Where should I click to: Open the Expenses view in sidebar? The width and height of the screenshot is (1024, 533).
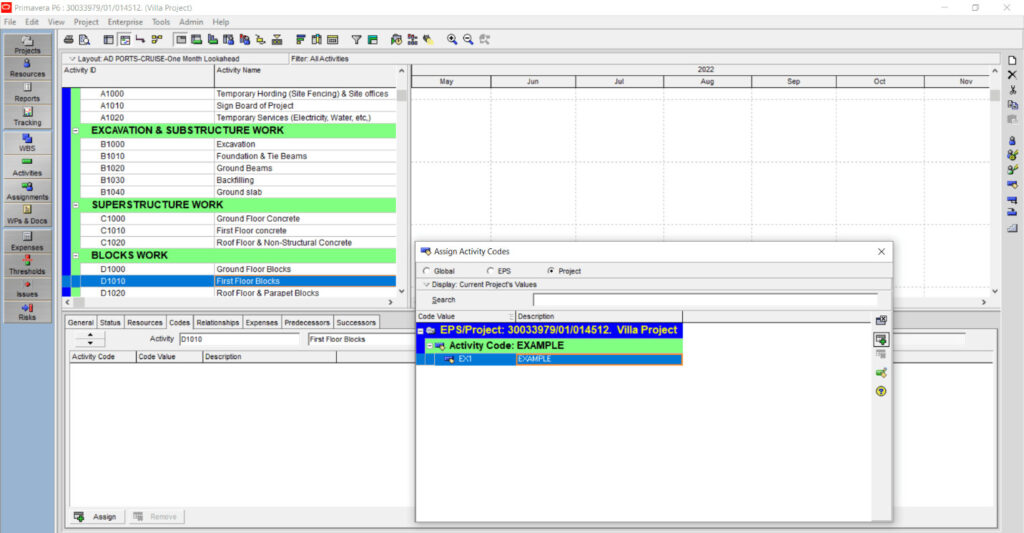point(27,241)
